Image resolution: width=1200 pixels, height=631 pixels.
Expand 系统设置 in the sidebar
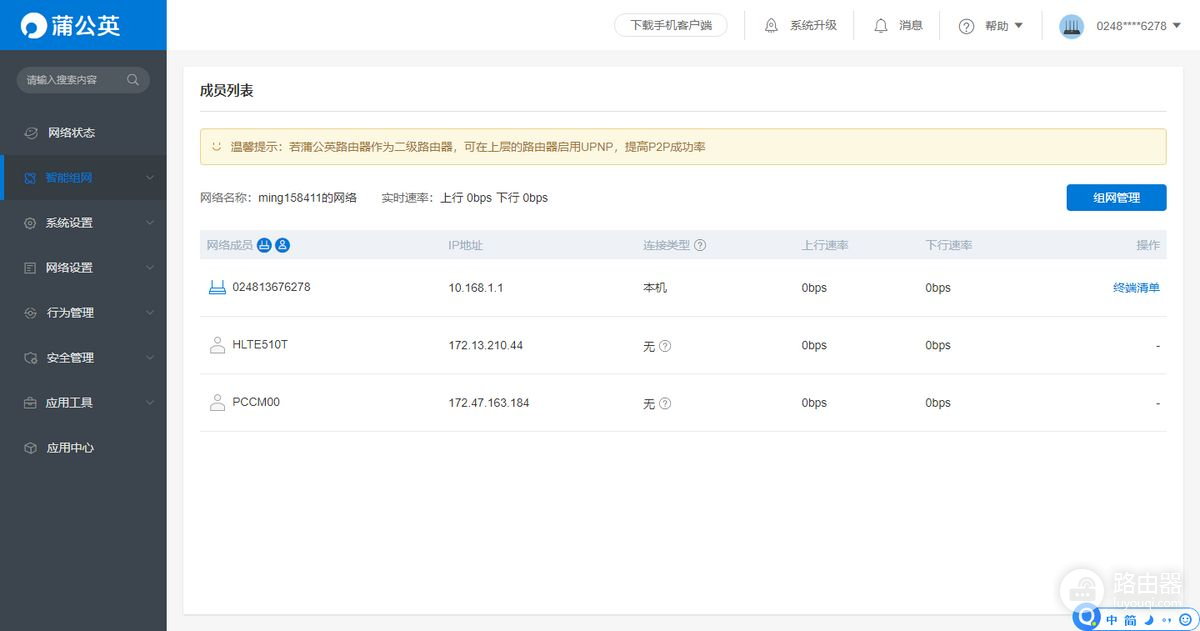coord(83,223)
